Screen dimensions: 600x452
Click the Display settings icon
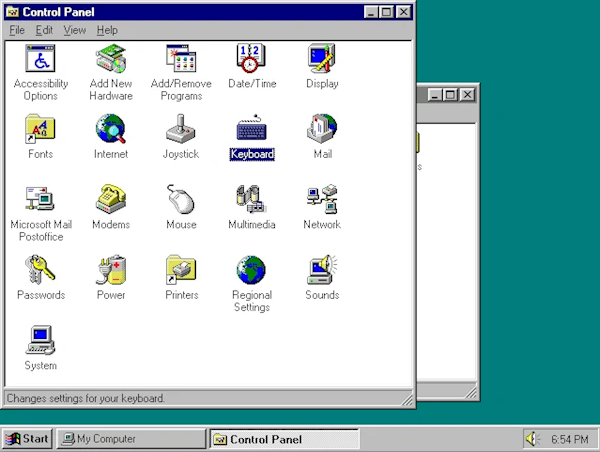click(x=322, y=58)
